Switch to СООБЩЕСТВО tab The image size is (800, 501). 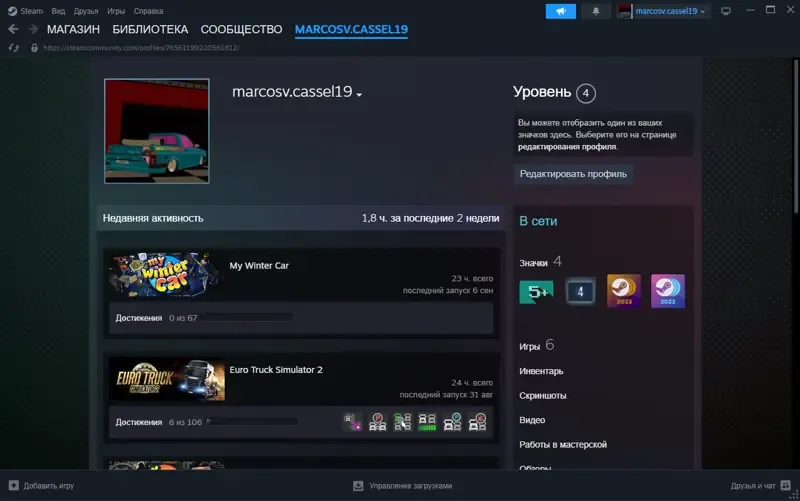coord(241,29)
